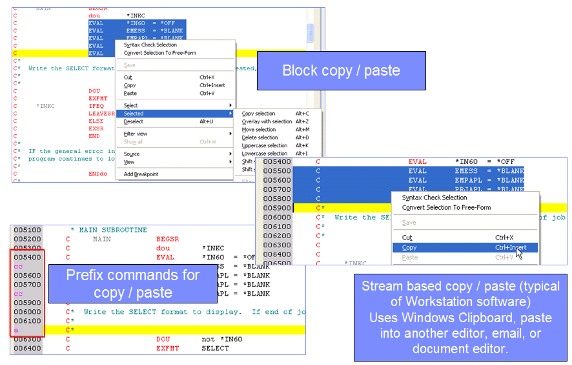Click the 'MAIN SUBROUTINE' comment line
The height and width of the screenshot is (365, 572).
[109, 230]
